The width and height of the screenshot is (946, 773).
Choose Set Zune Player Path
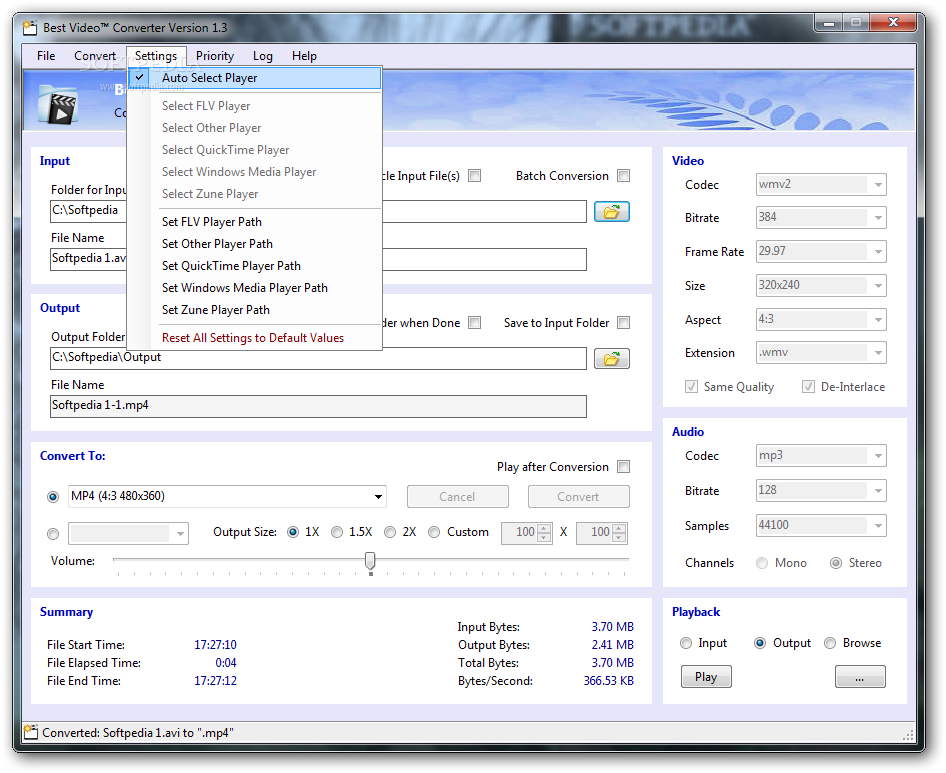pos(255,310)
